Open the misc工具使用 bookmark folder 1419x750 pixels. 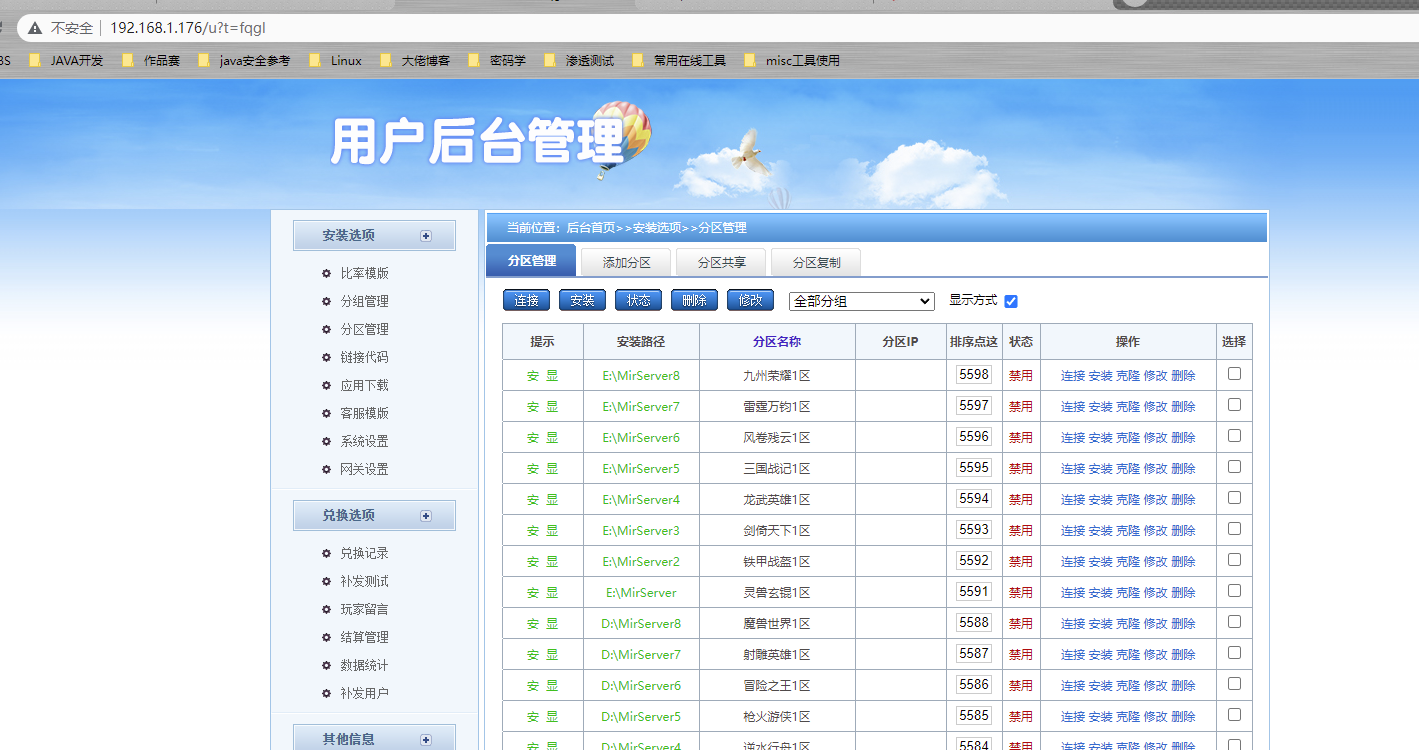792,60
